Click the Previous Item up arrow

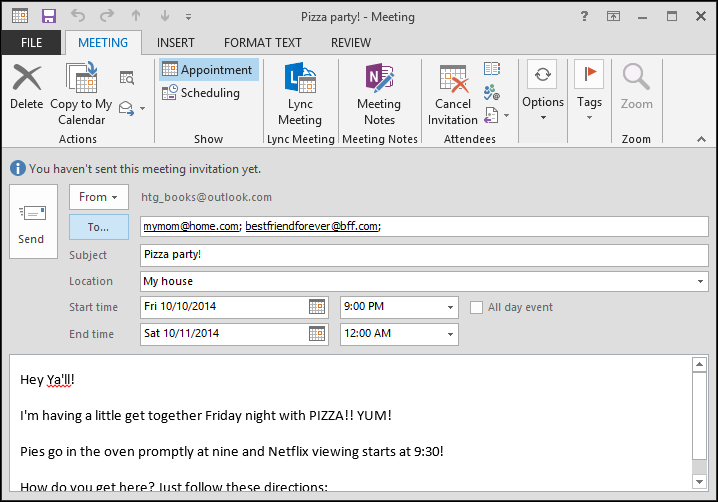tap(136, 16)
